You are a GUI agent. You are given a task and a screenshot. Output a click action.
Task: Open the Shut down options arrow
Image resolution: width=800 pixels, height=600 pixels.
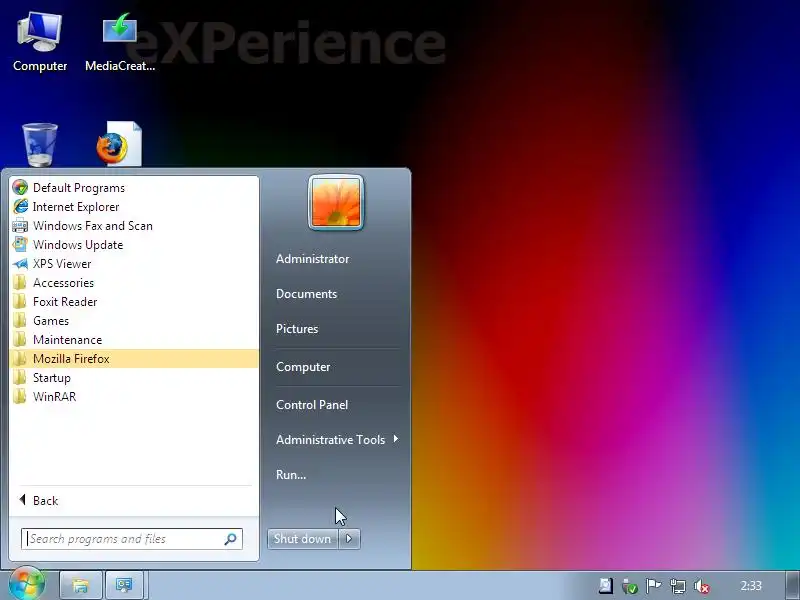tap(349, 539)
